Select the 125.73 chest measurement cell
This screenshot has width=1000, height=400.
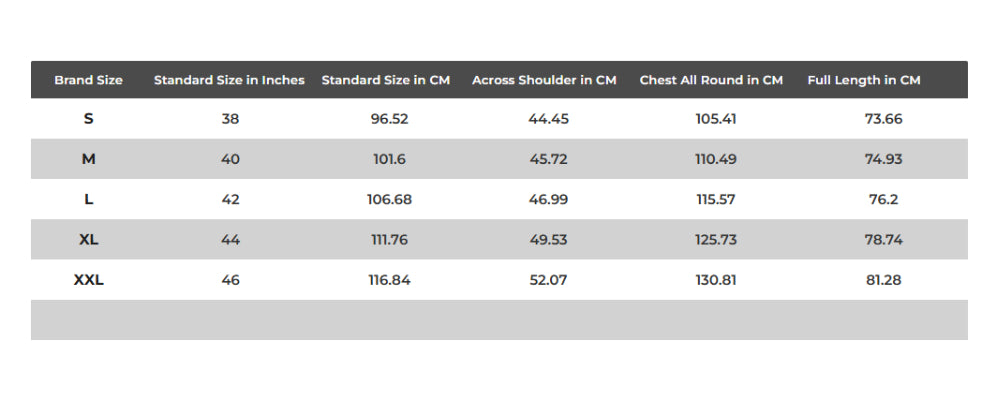(716, 240)
